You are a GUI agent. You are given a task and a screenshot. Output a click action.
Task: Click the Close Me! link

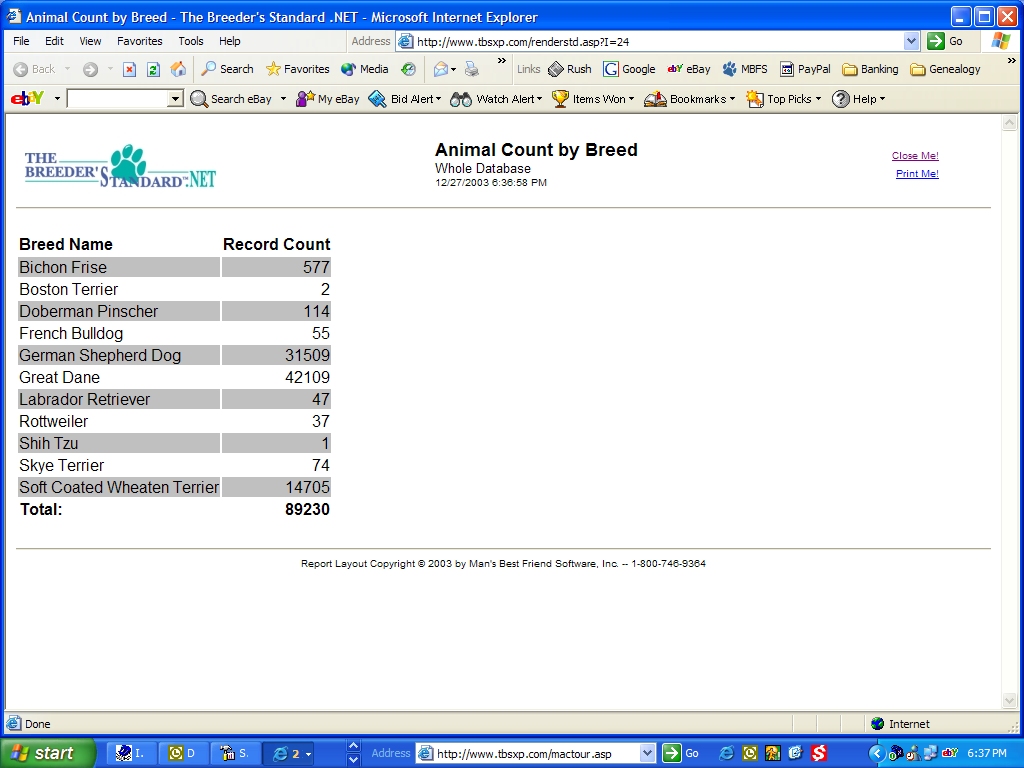point(915,156)
